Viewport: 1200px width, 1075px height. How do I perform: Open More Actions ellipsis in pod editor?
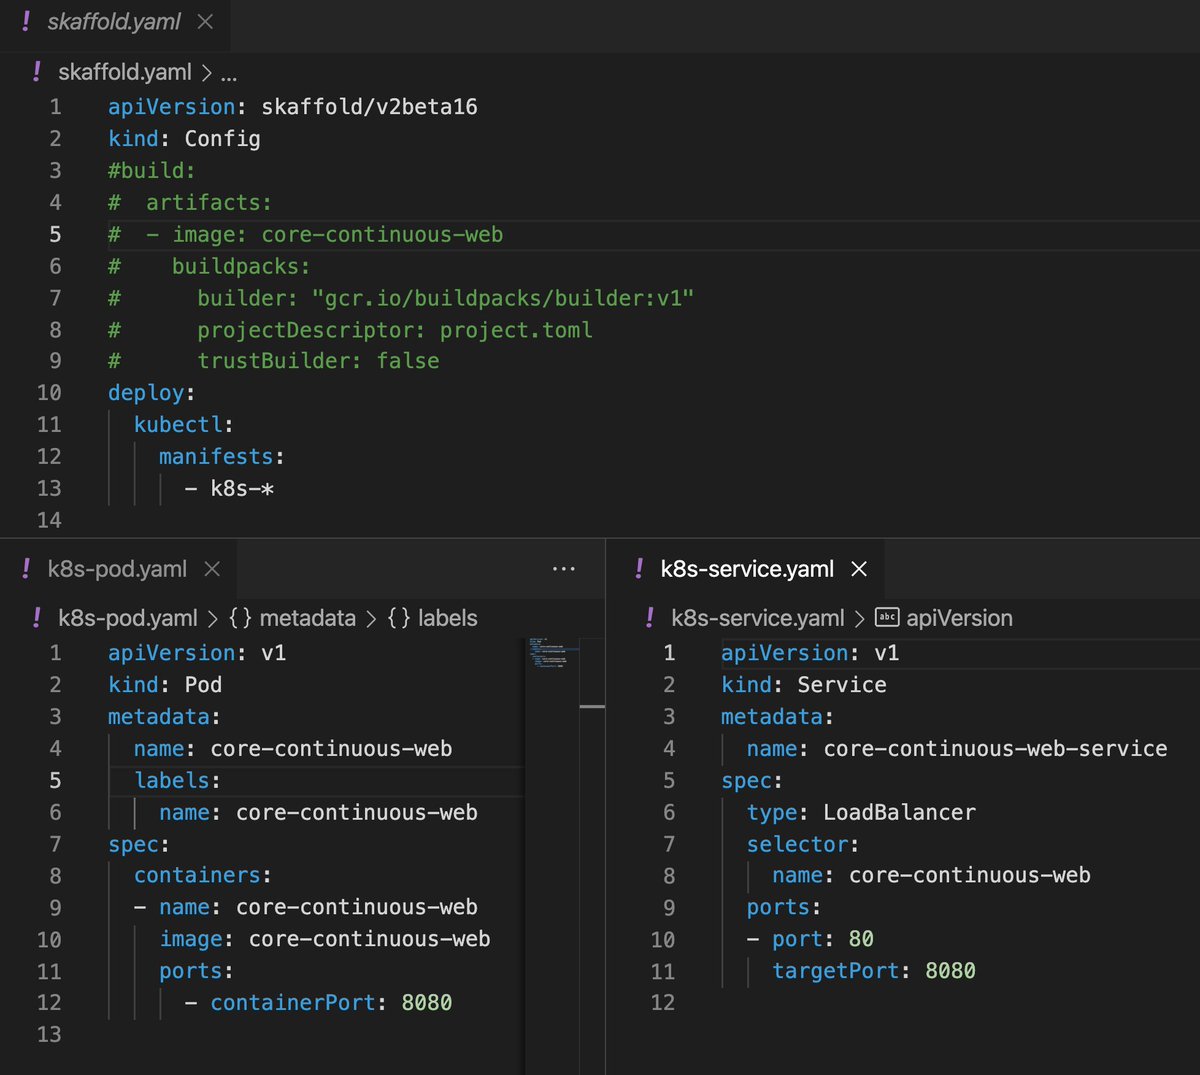[x=564, y=569]
